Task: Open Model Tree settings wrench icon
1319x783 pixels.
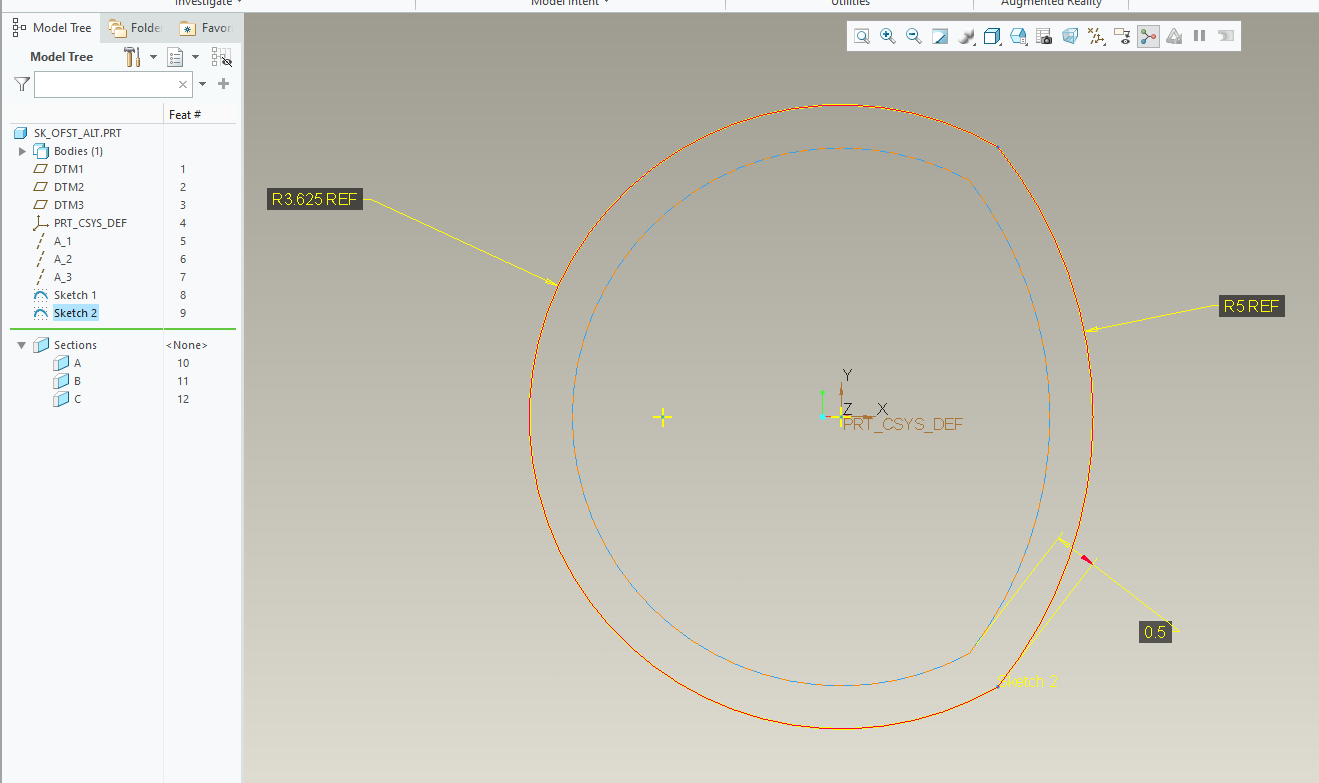Action: [132, 56]
